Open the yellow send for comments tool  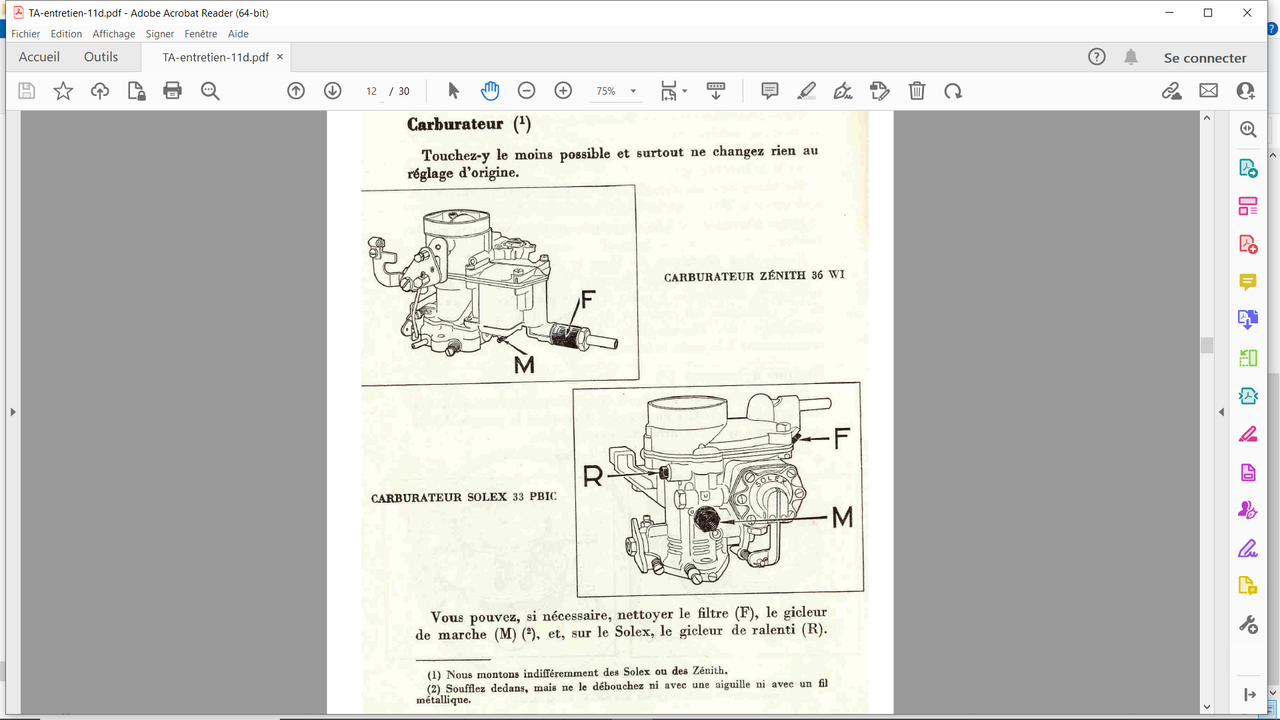(1248, 586)
